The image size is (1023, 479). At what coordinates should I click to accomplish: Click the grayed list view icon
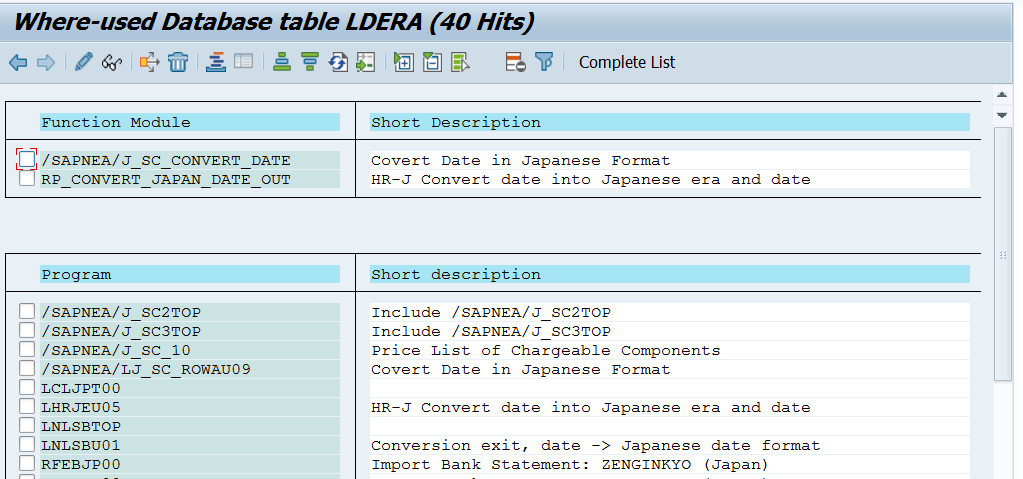click(x=243, y=63)
